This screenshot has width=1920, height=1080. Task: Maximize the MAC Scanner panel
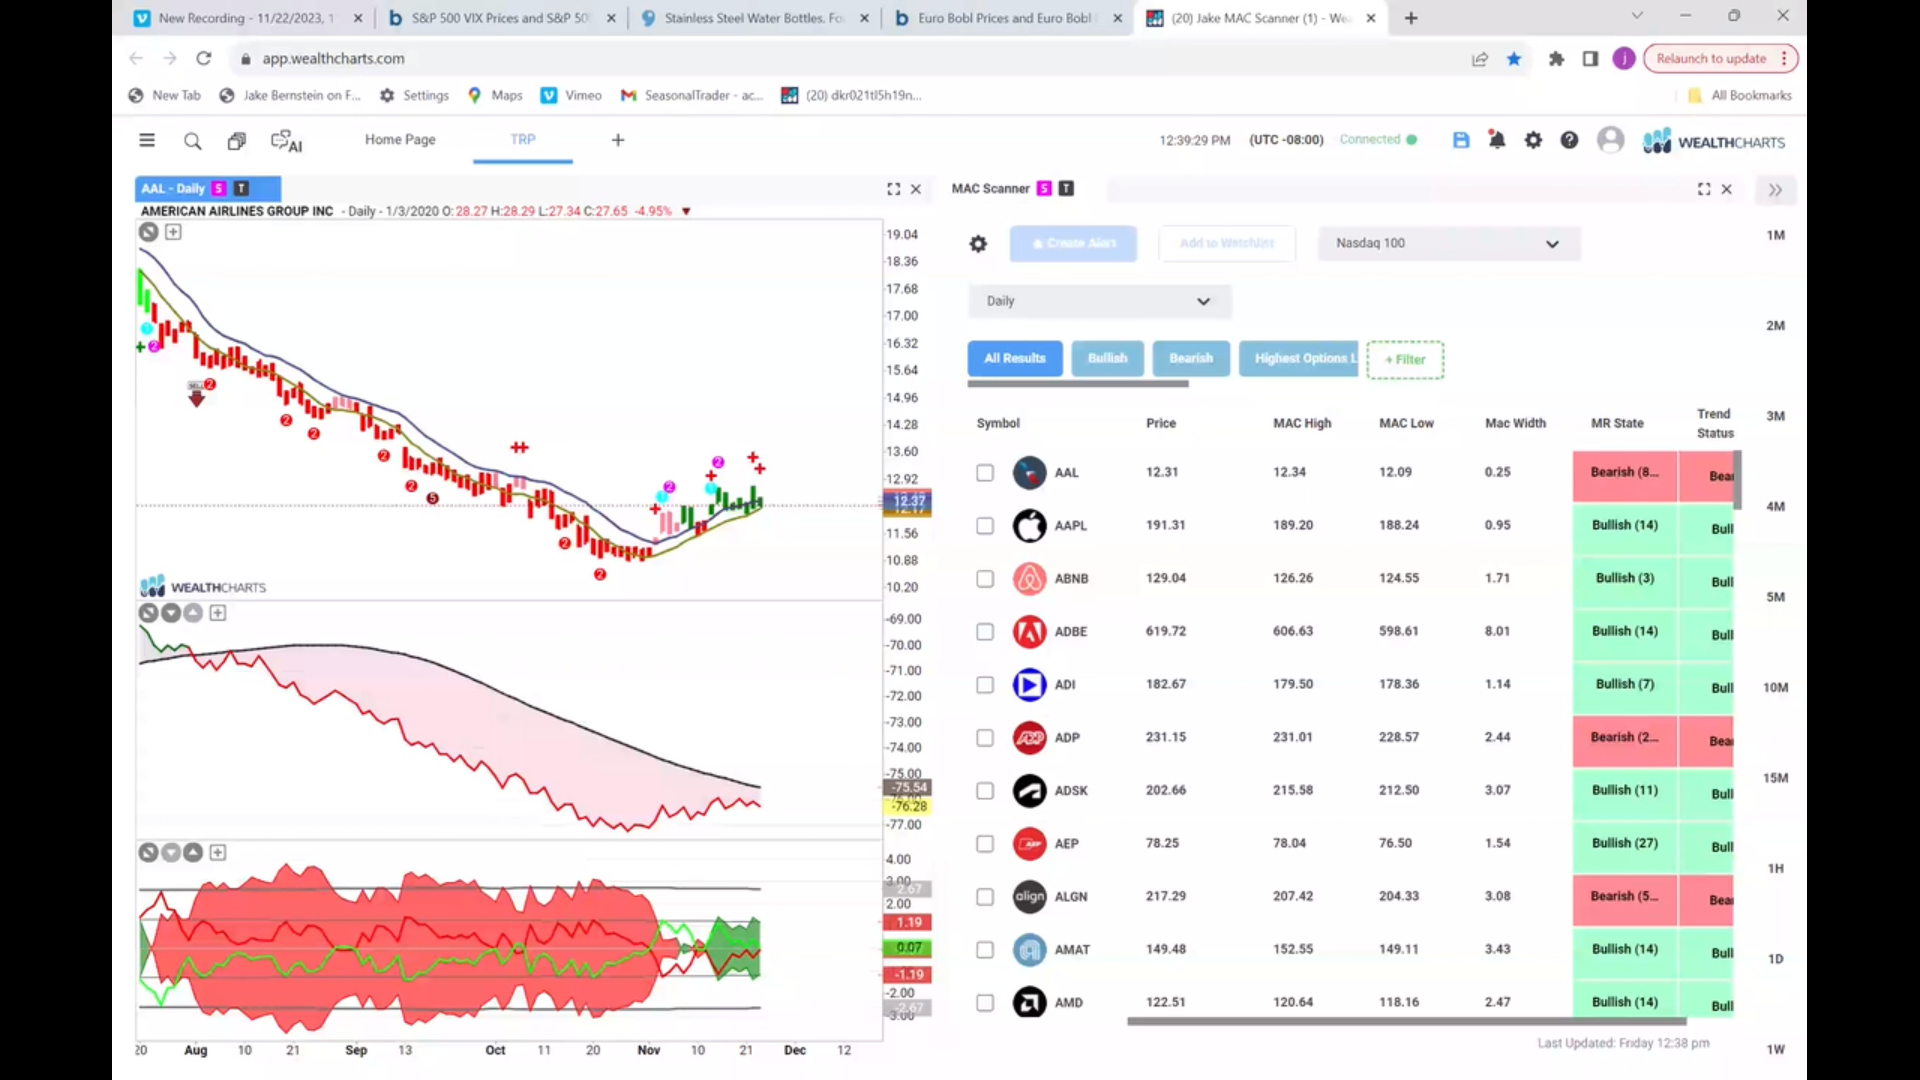click(x=1704, y=189)
